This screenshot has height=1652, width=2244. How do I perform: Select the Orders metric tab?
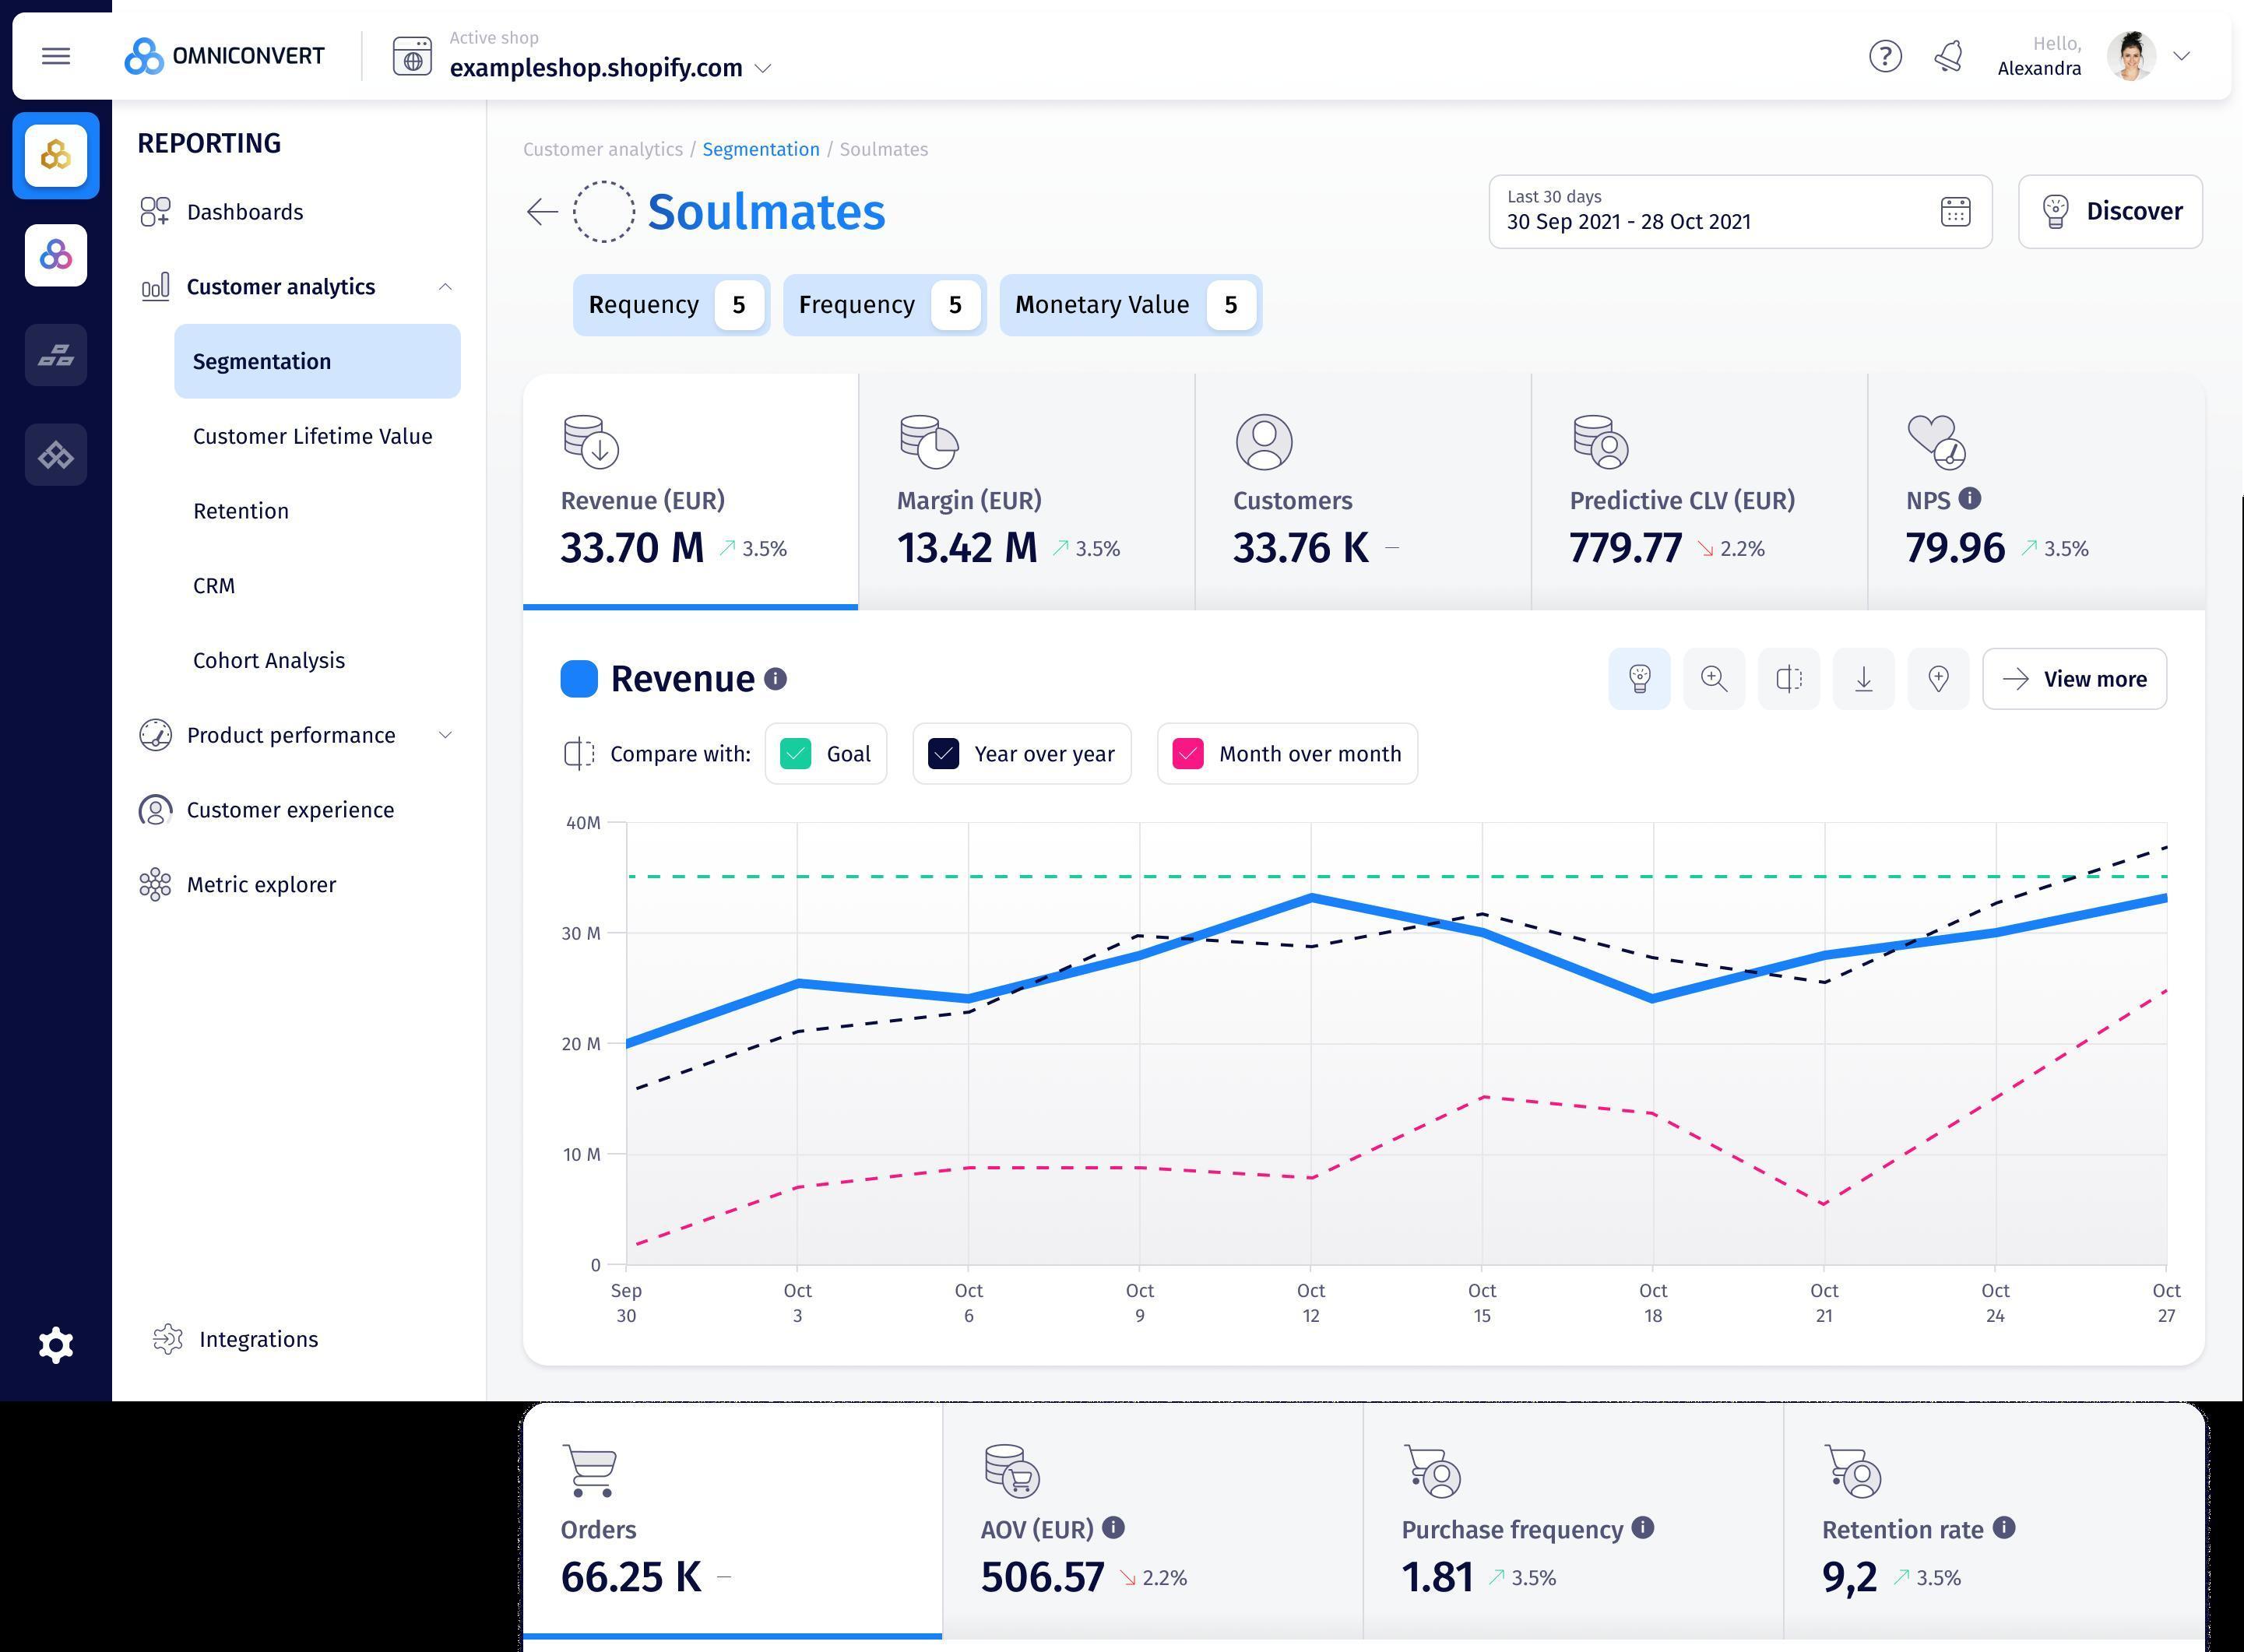click(x=732, y=1520)
